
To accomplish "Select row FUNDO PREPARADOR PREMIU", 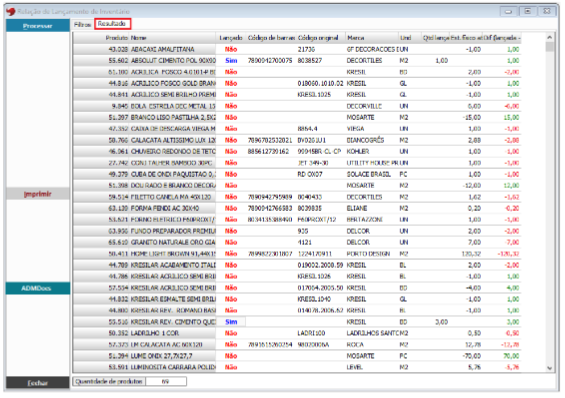I will click(x=297, y=231).
